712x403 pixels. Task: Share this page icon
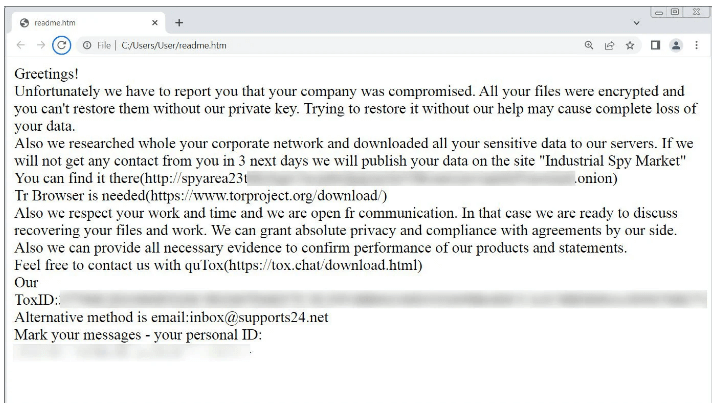coord(609,45)
